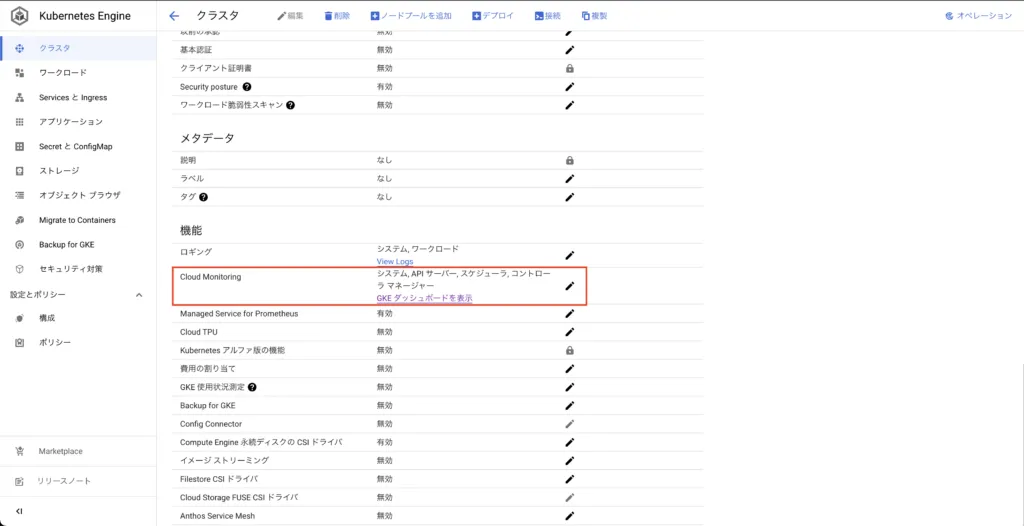The image size is (1024, 526).
Task: Click 接続 button in toolbar
Action: (547, 16)
